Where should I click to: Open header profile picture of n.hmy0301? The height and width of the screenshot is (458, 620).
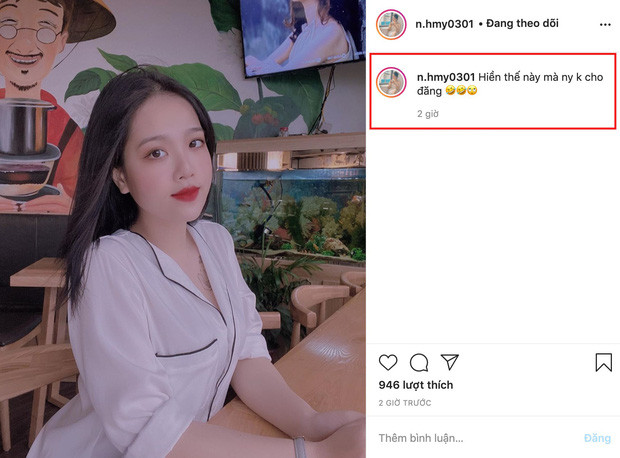click(x=391, y=25)
